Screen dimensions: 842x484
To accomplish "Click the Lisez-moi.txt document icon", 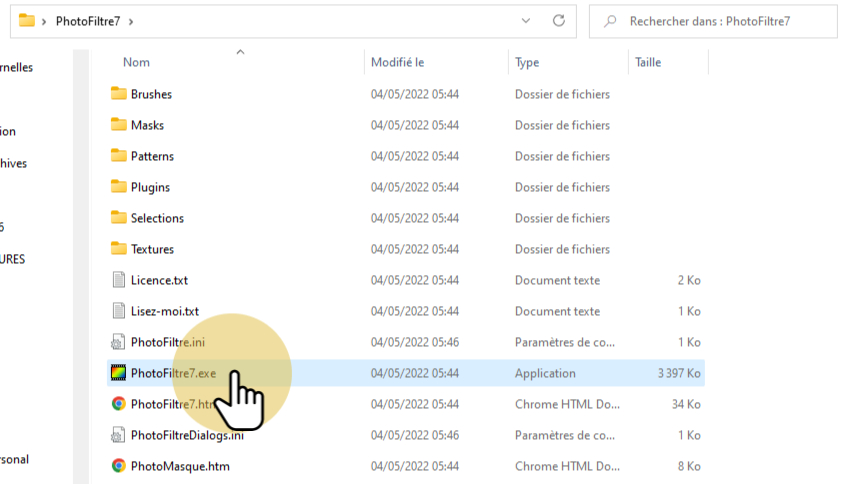I will (119, 311).
